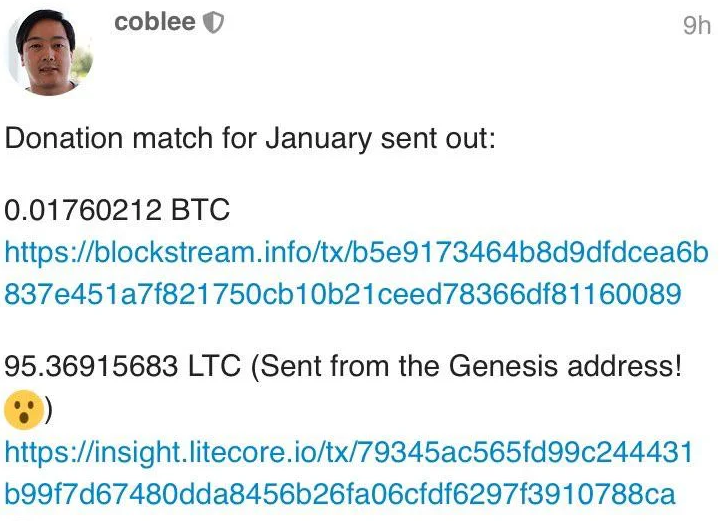Open the blockstream.info transaction link
Screen dimensions: 719x521
coord(356,253)
